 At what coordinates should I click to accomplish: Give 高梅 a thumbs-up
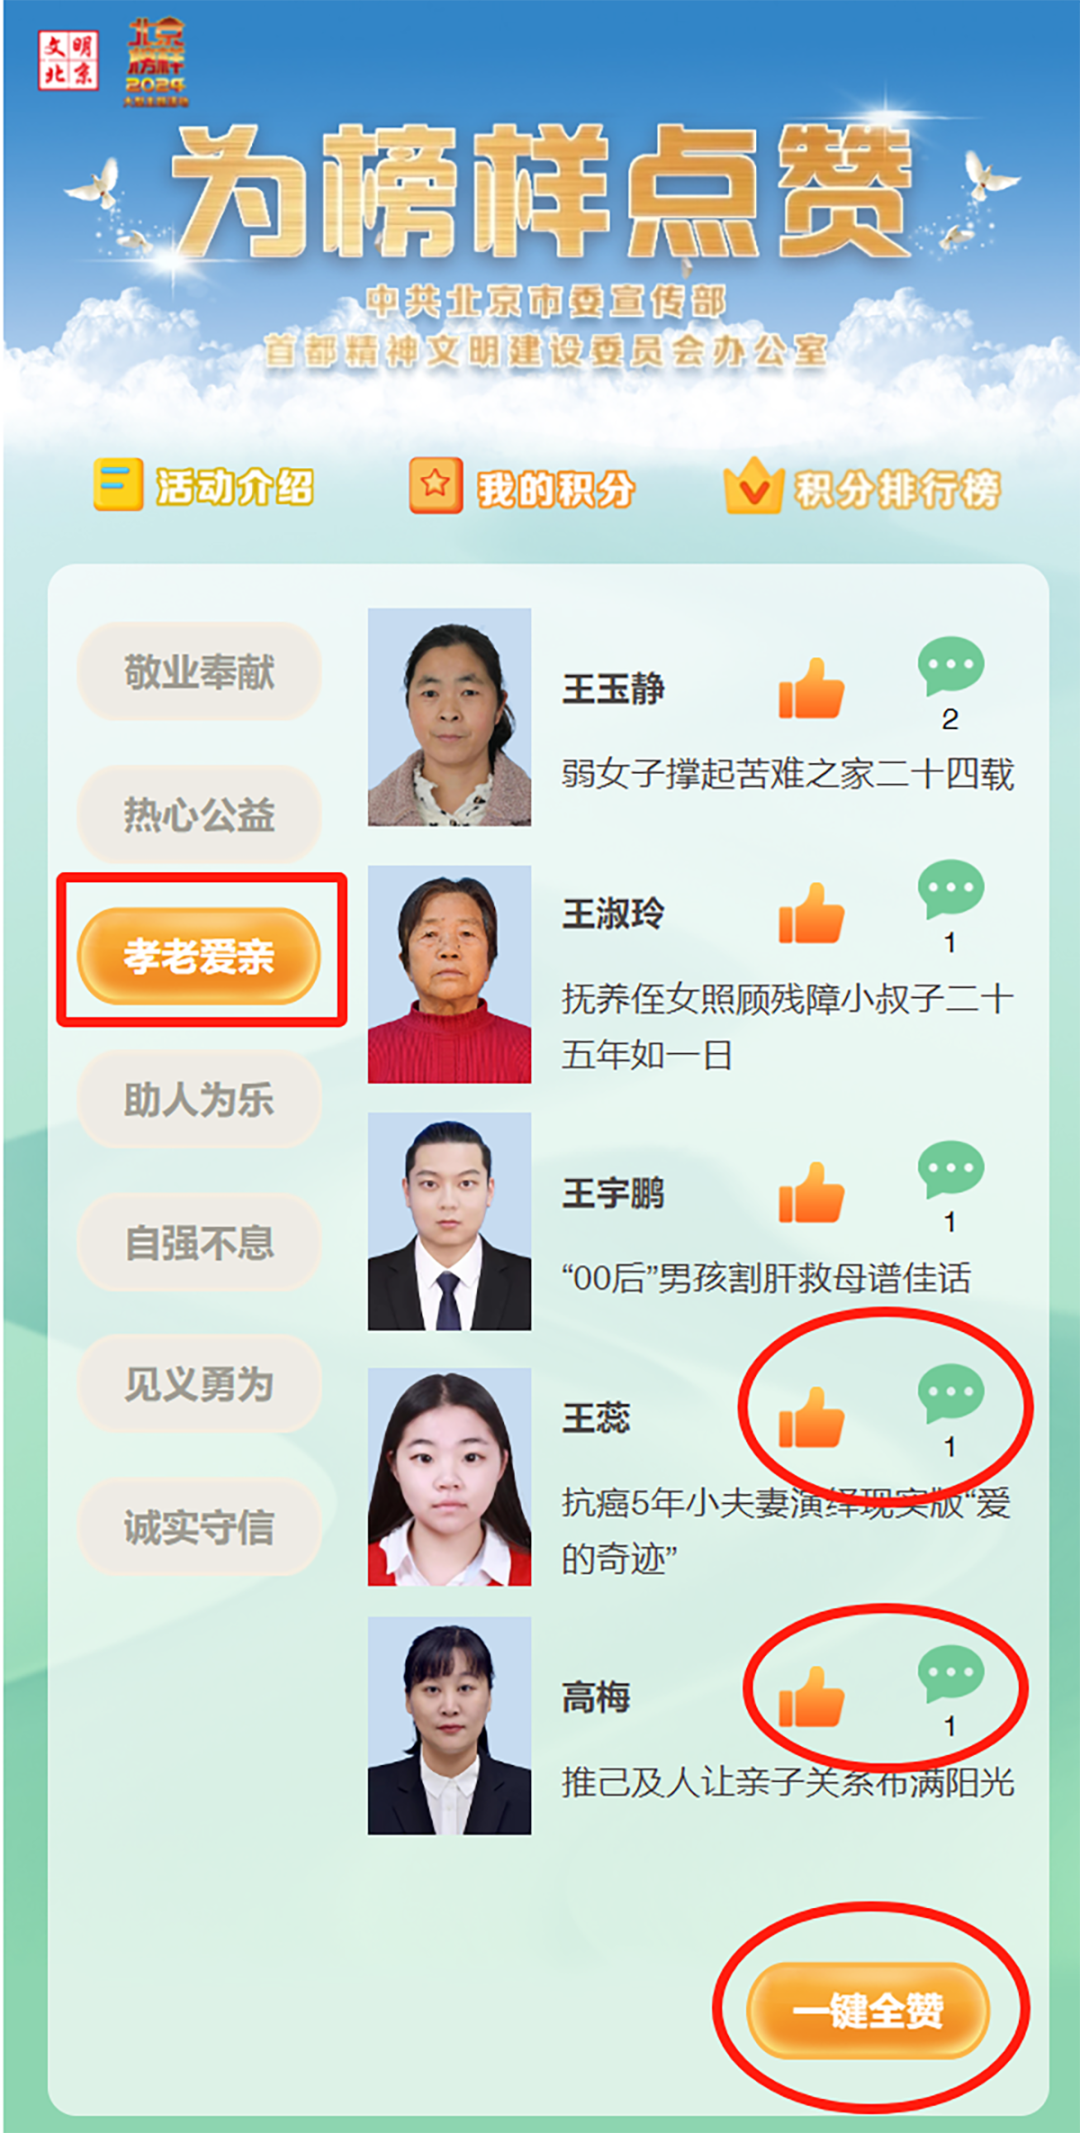811,1697
